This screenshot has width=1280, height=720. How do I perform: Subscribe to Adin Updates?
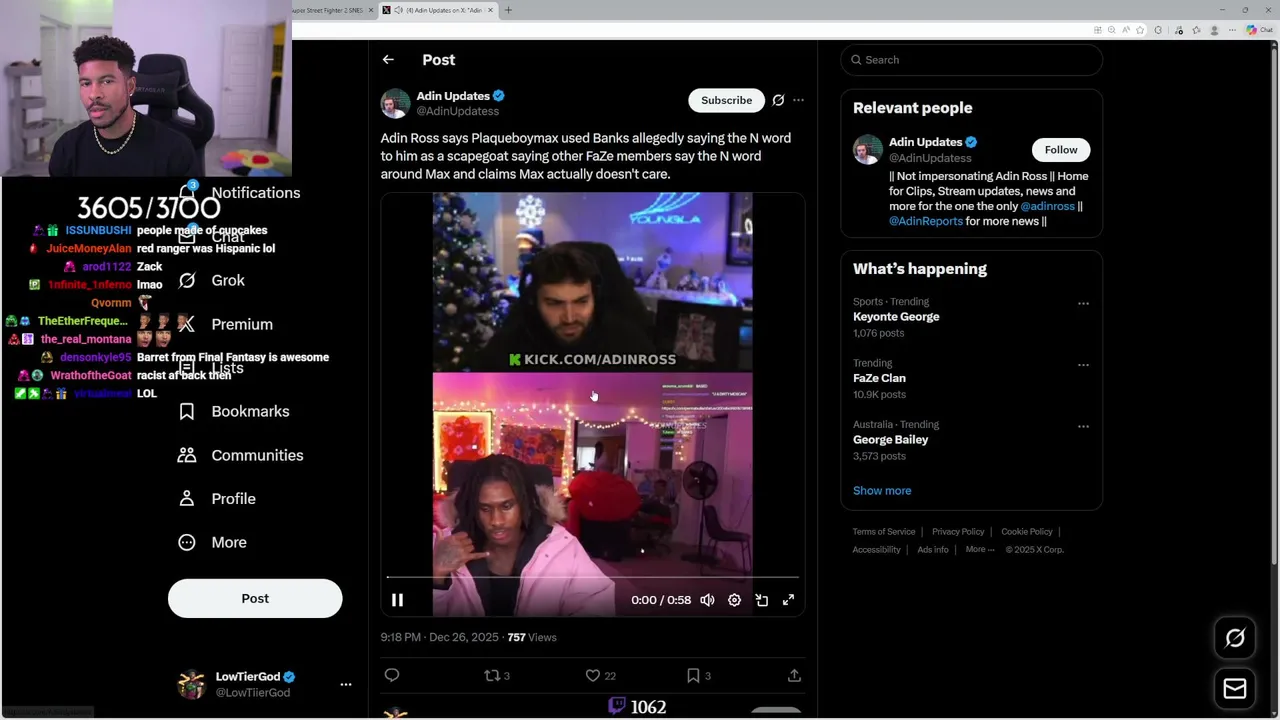[x=726, y=100]
